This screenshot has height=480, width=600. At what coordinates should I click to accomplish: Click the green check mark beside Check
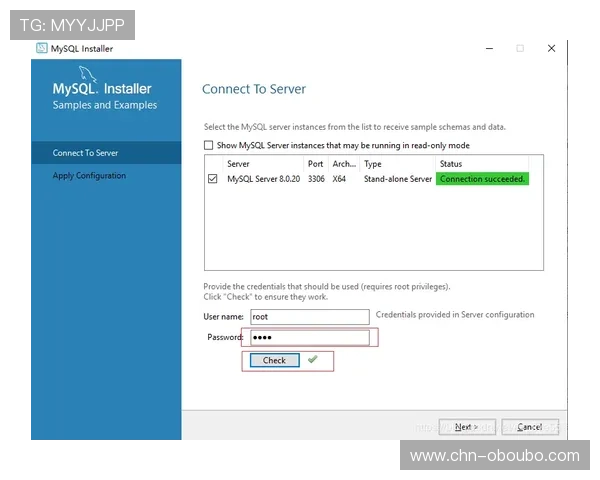313,359
